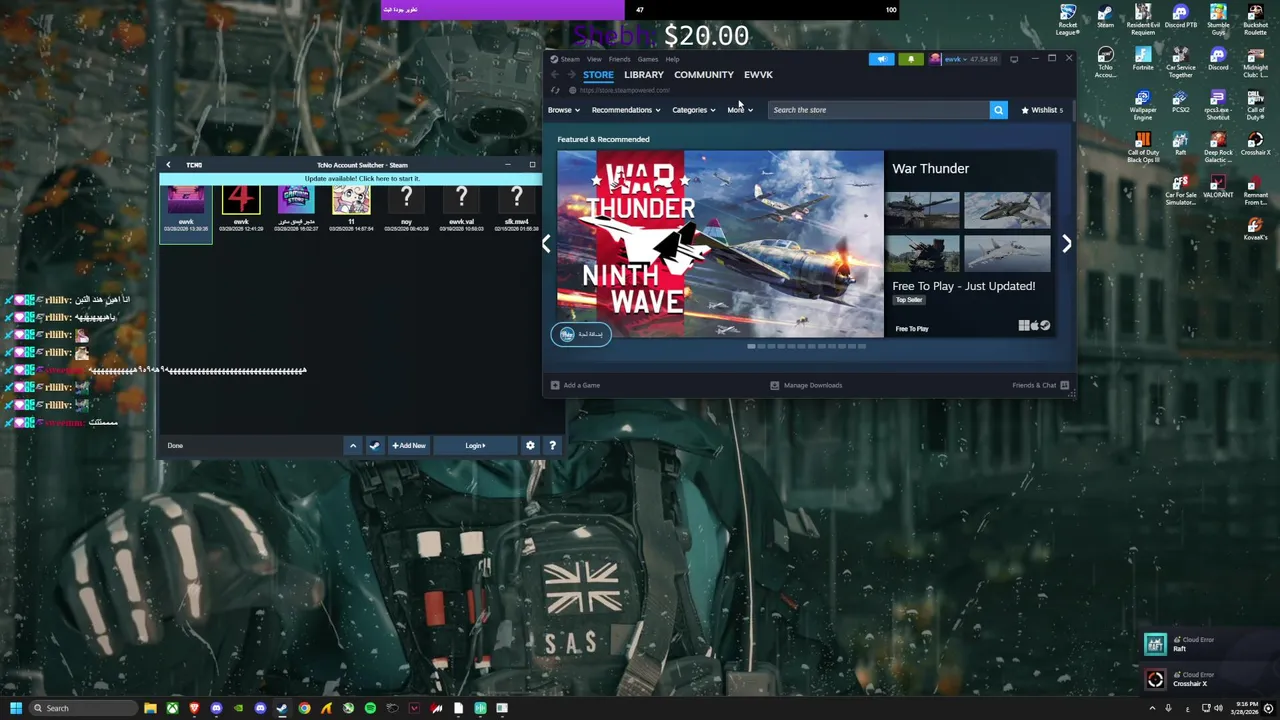The height and width of the screenshot is (720, 1280).
Task: Open Manage Downloads in Steam
Action: coord(806,385)
